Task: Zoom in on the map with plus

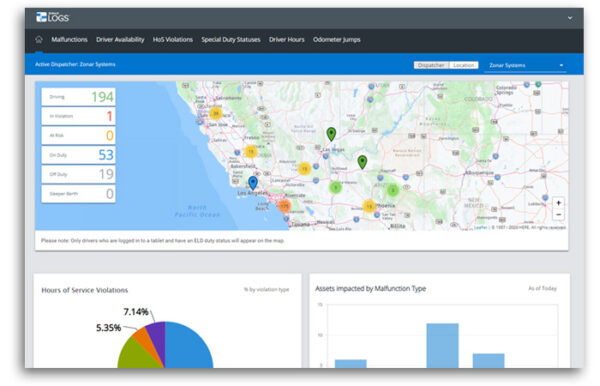Action: tap(558, 203)
